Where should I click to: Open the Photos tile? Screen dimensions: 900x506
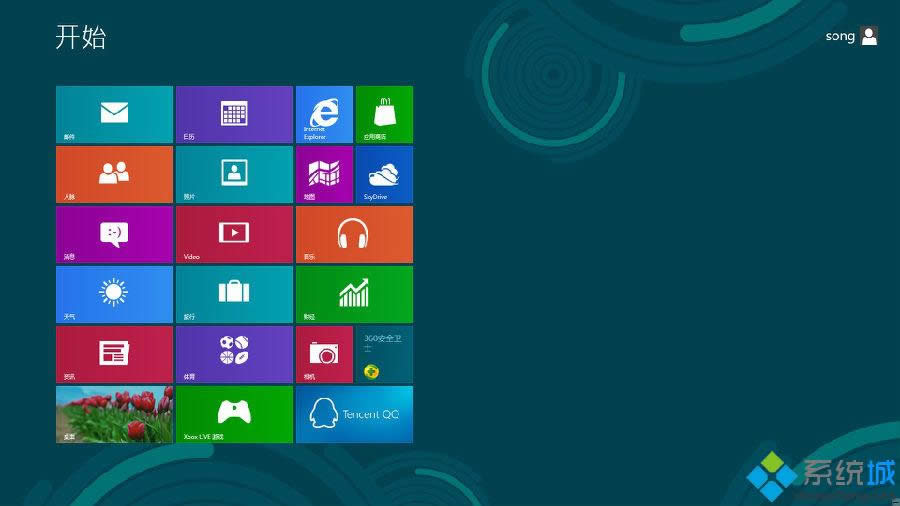(x=234, y=174)
